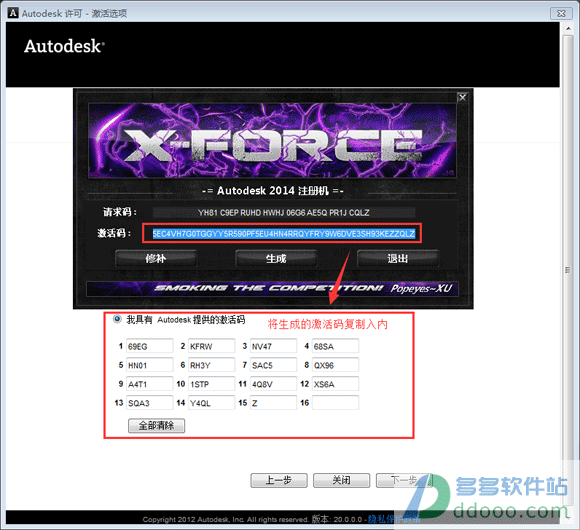The height and width of the screenshot is (530, 580).
Task: Click the 生成 (Generate) button
Action: (276, 258)
